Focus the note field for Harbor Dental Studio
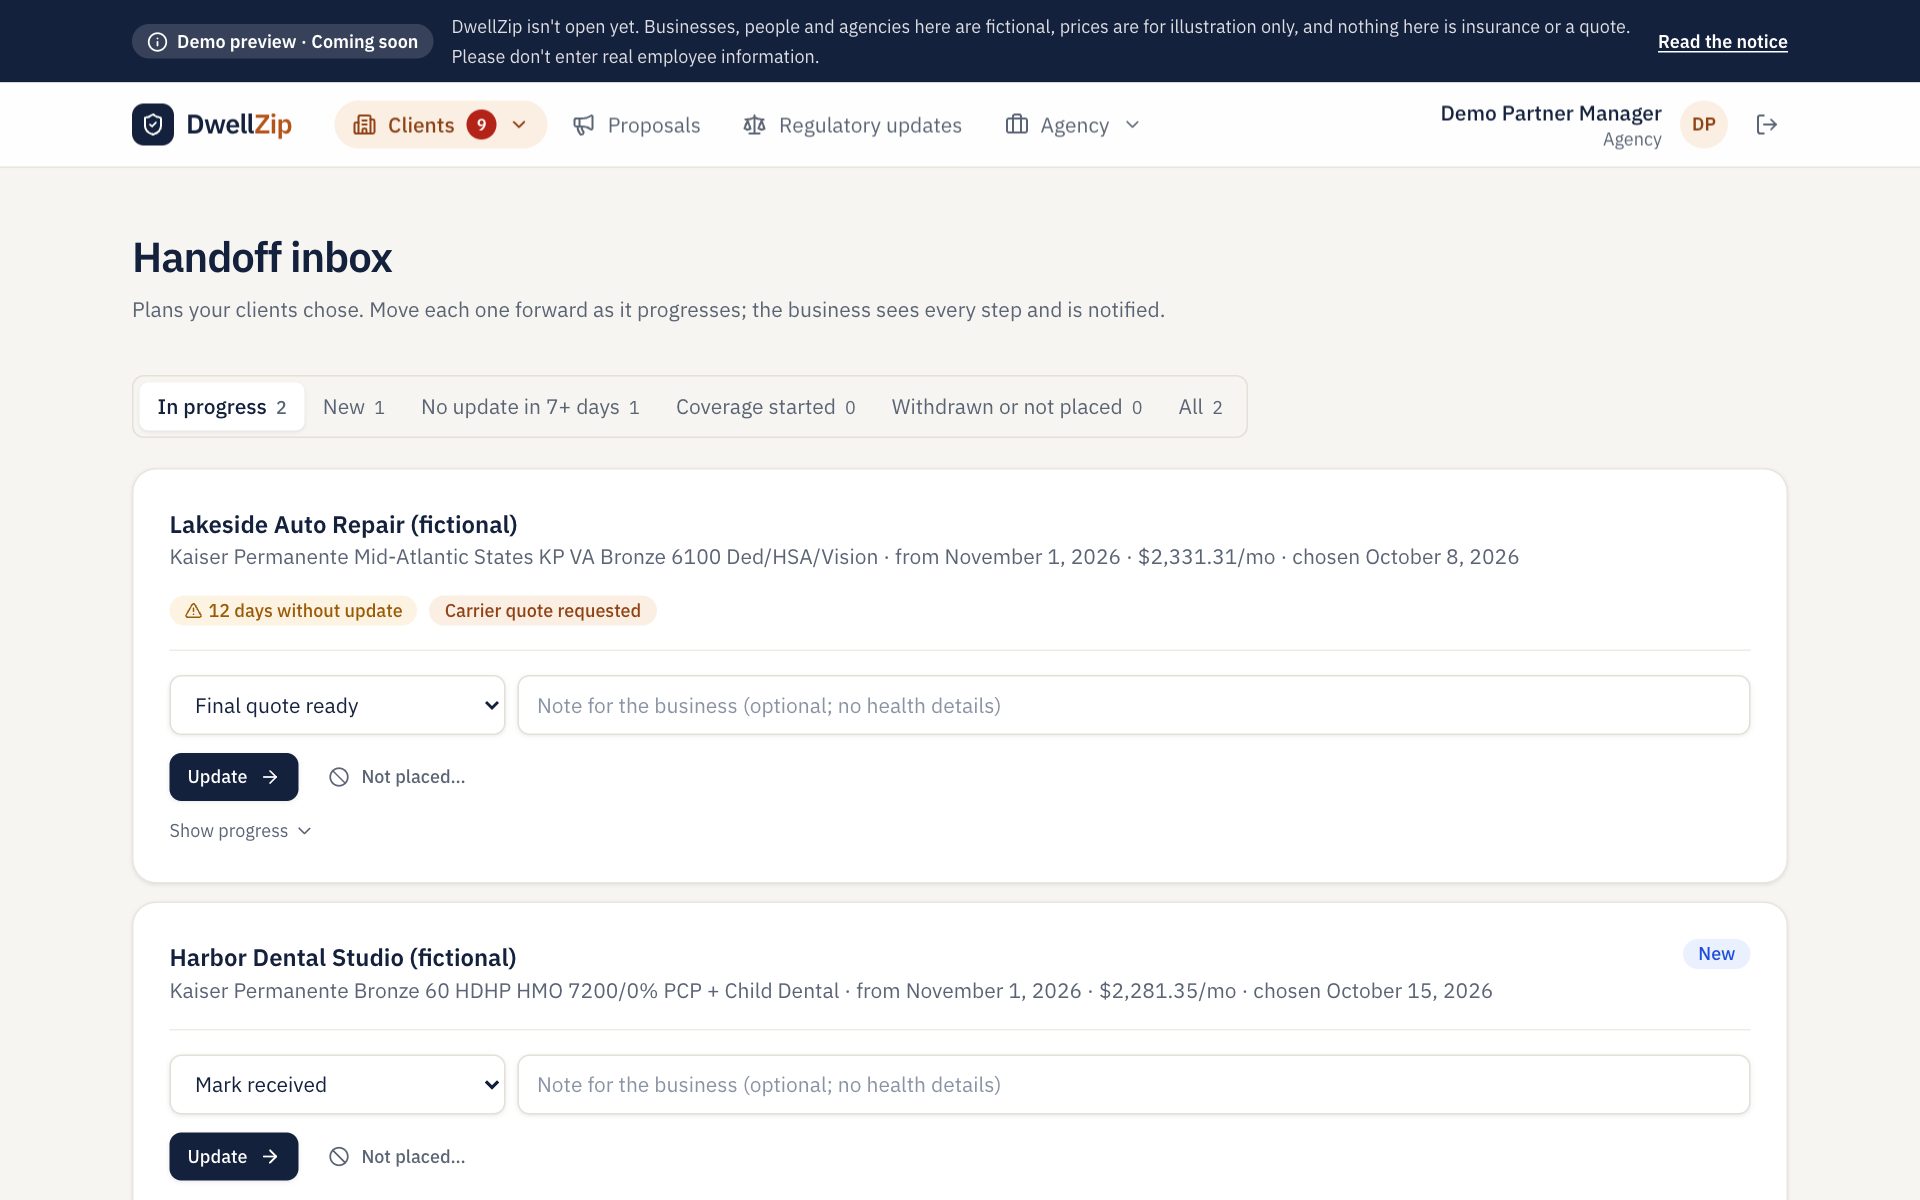1920x1200 pixels. click(1133, 1085)
